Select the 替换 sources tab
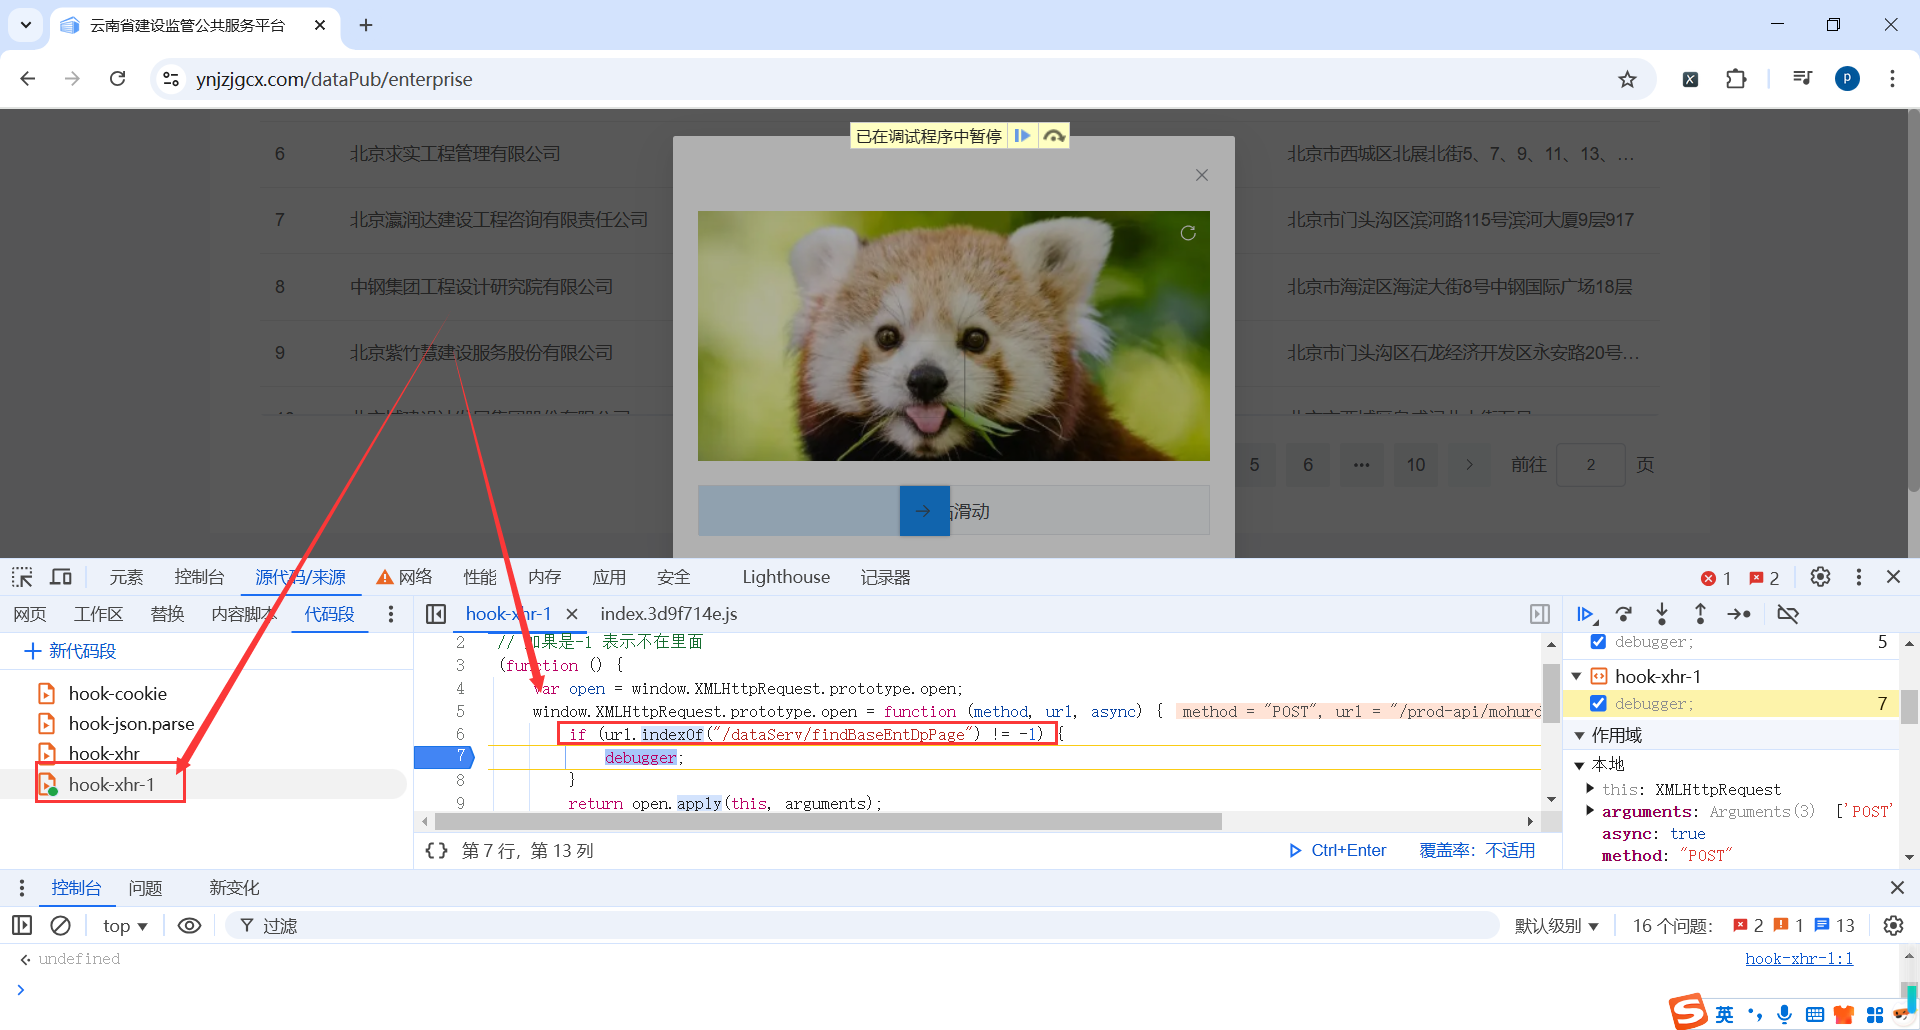This screenshot has width=1920, height=1030. pos(167,614)
